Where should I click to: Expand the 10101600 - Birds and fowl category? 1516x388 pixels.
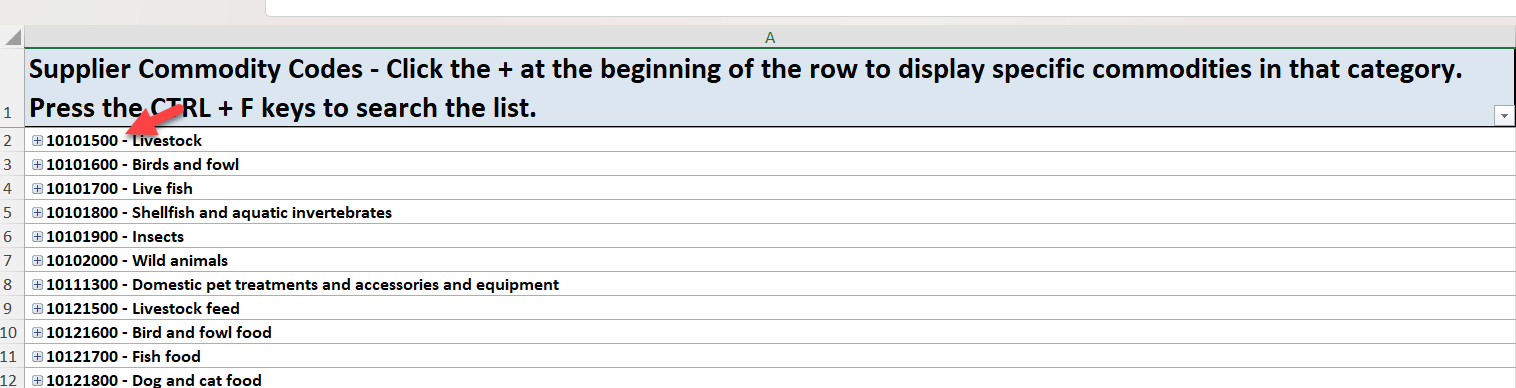(x=38, y=165)
